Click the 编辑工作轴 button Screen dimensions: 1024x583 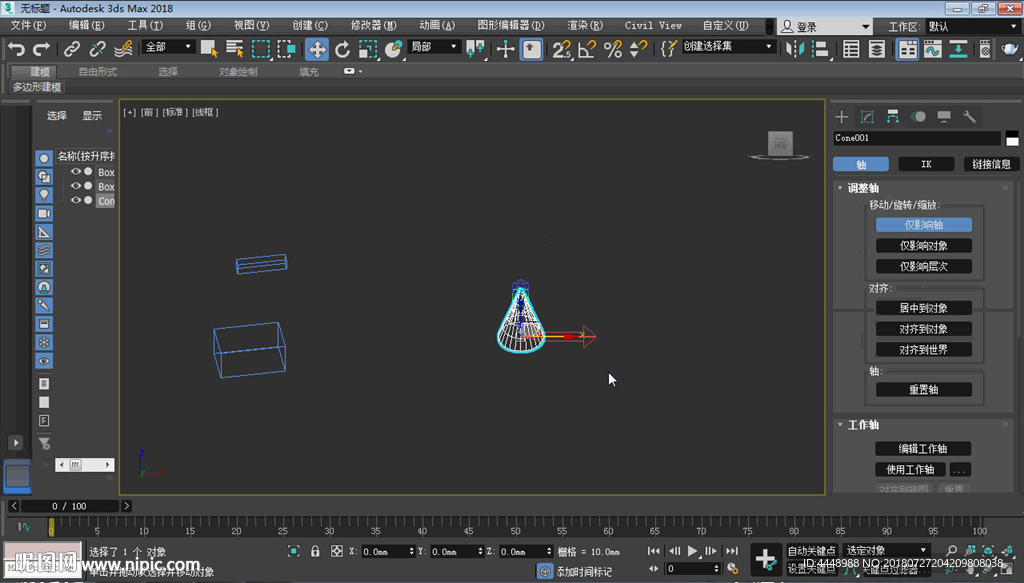point(923,449)
